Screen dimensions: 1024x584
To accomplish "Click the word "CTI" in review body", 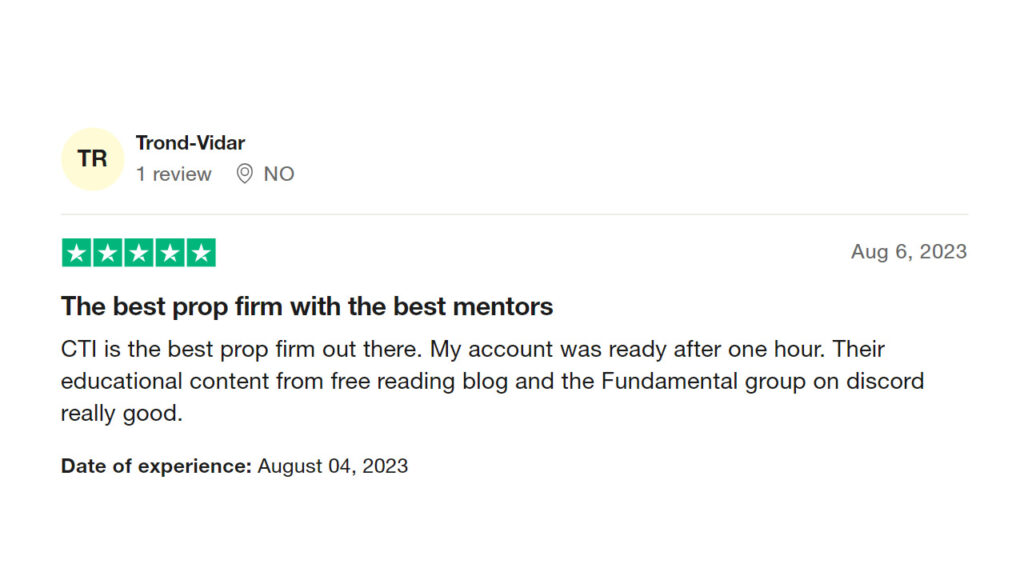I will 79,350.
